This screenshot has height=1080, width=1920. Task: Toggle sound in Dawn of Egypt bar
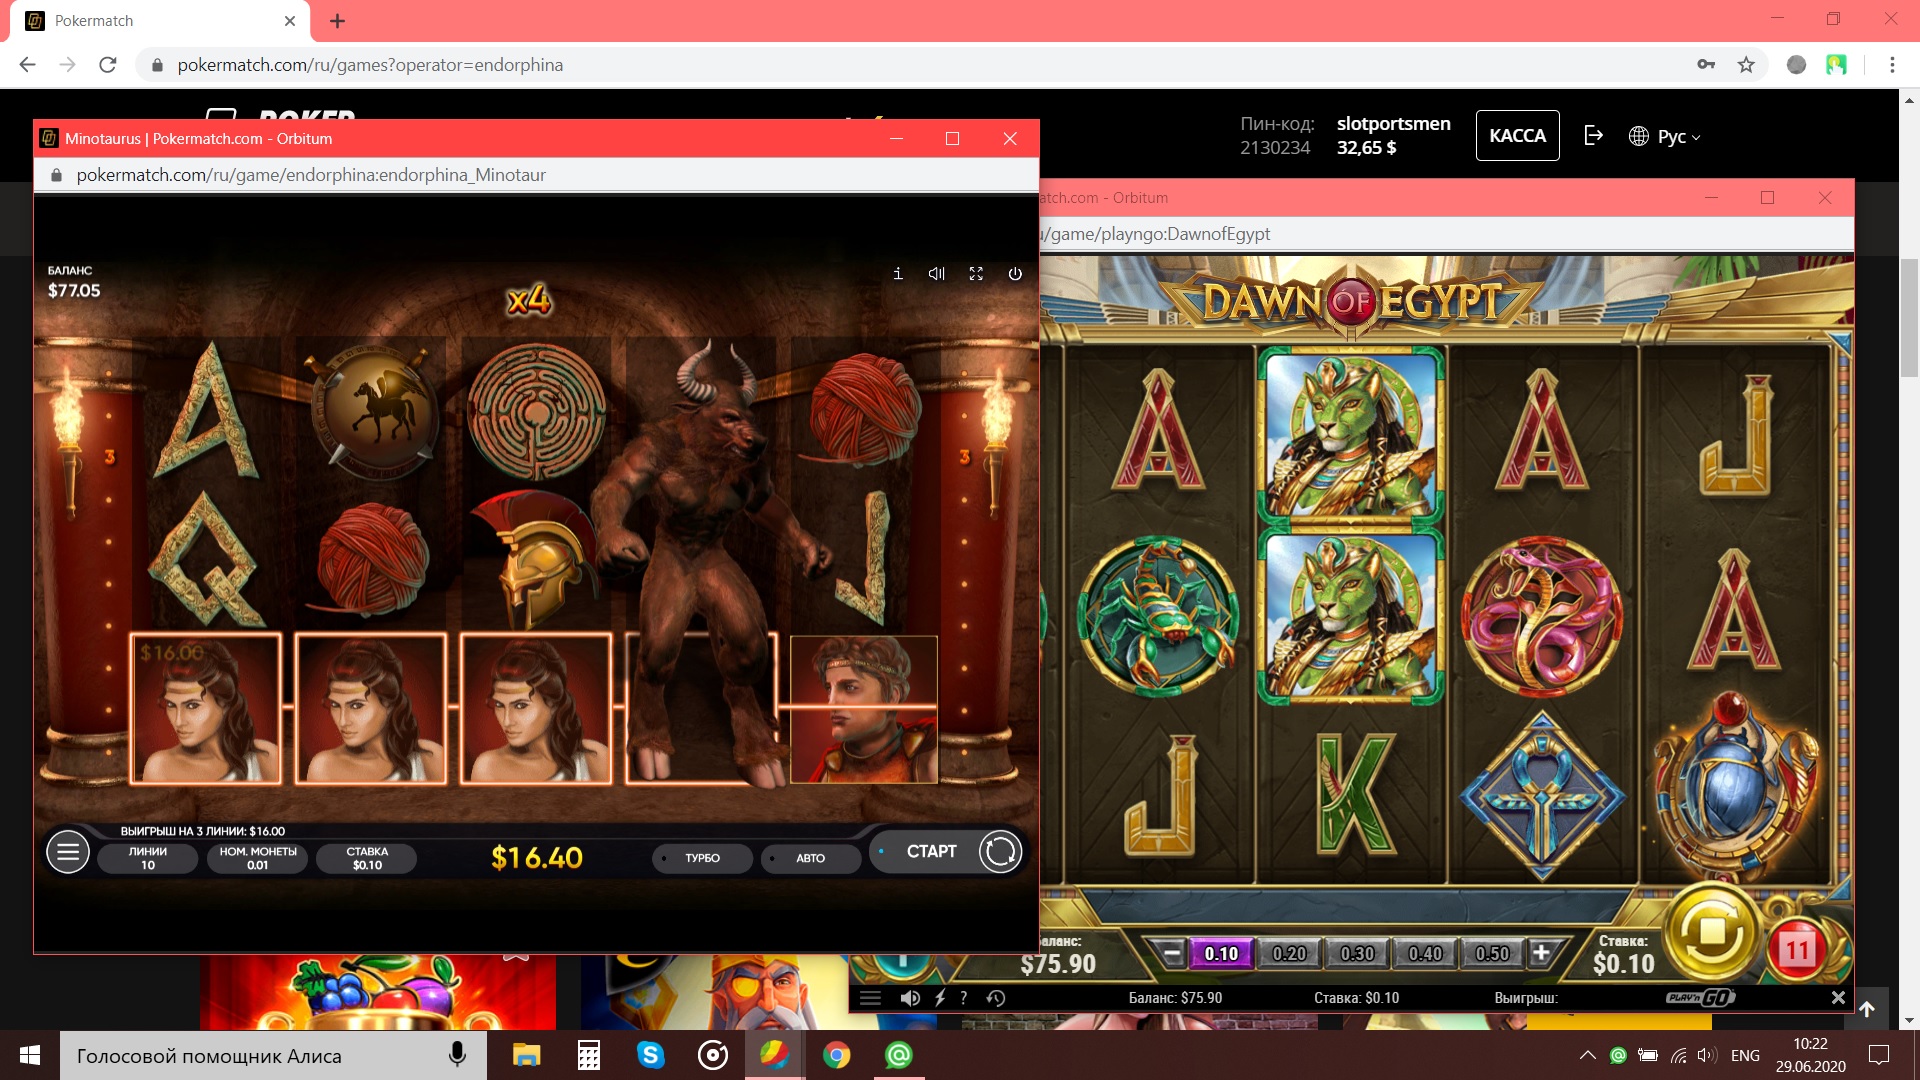coord(909,998)
